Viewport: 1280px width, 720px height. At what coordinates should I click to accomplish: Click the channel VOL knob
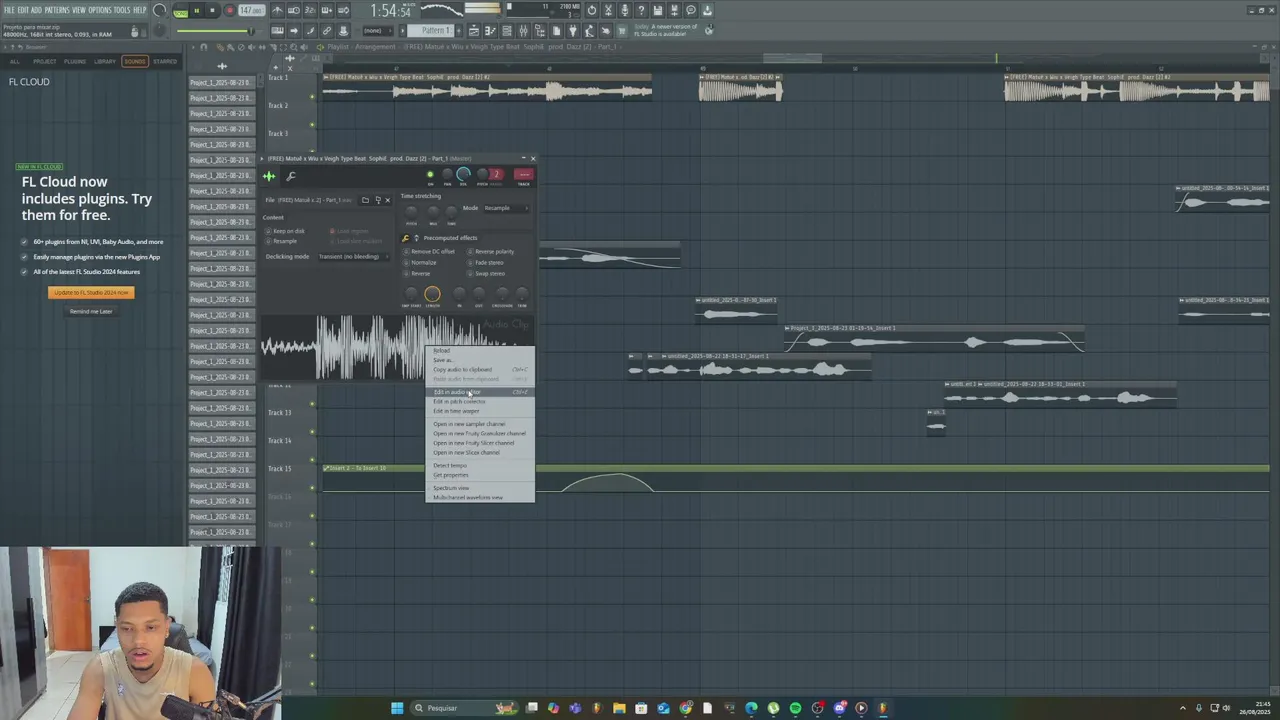coord(464,175)
